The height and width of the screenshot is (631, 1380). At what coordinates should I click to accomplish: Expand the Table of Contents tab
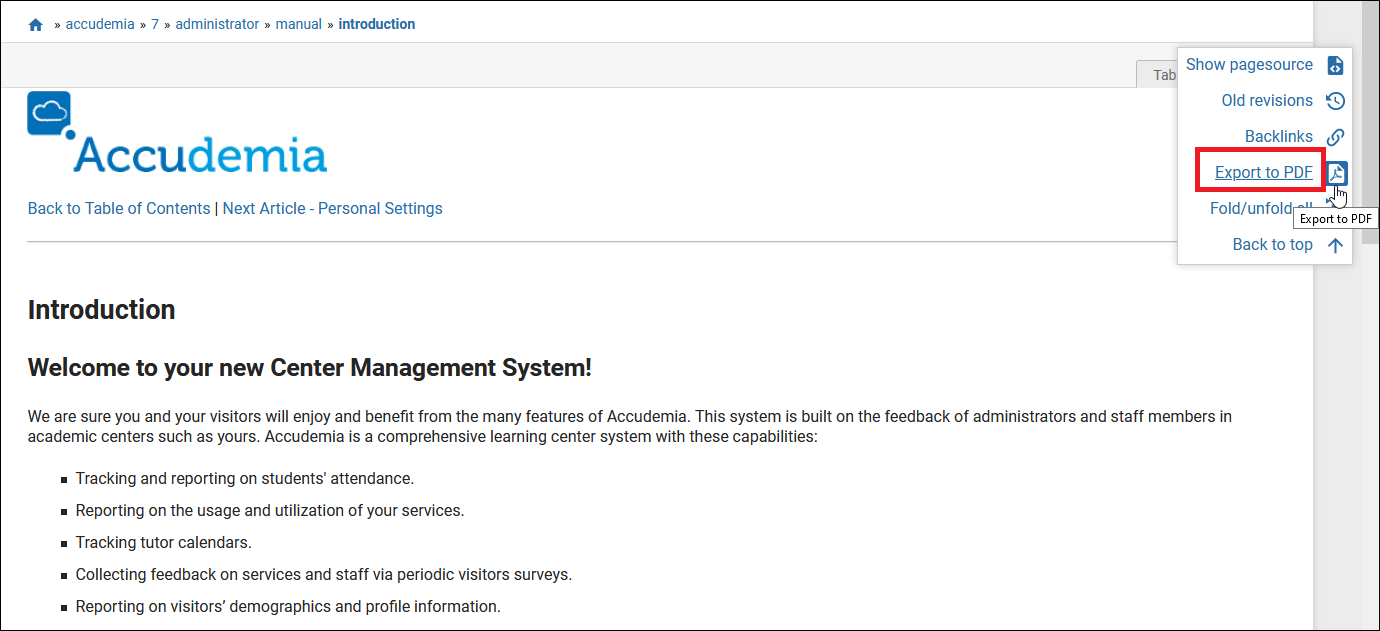click(1157, 74)
